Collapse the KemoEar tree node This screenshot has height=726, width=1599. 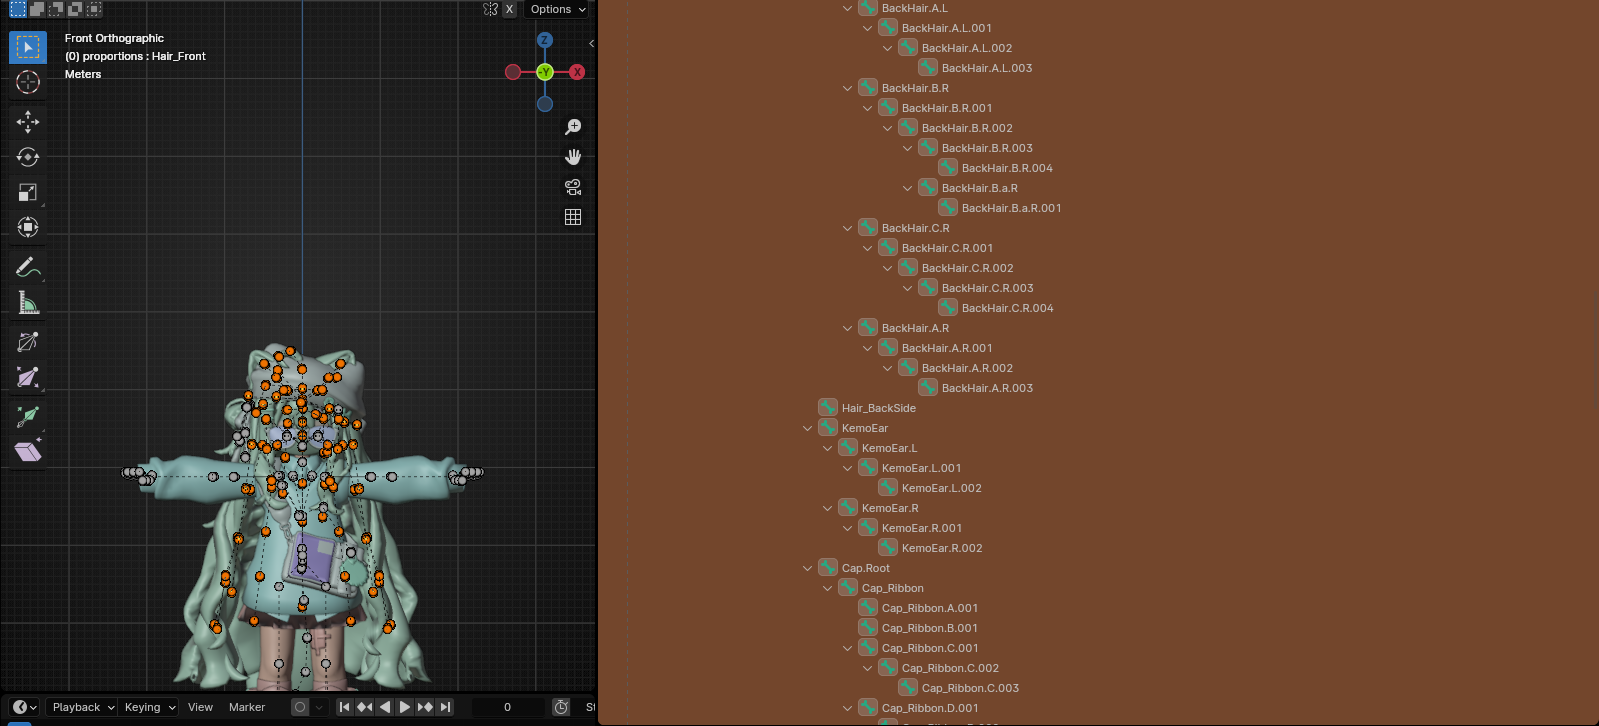[x=808, y=428]
